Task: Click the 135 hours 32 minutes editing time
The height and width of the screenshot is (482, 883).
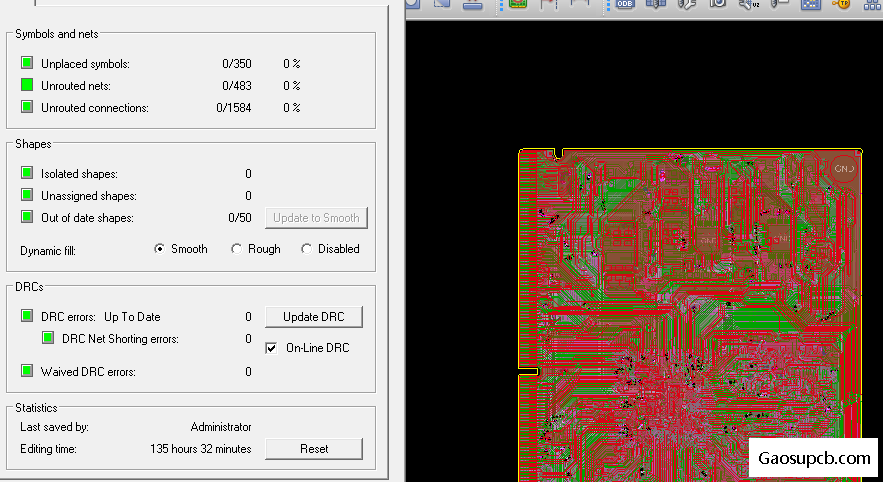Action: 200,449
